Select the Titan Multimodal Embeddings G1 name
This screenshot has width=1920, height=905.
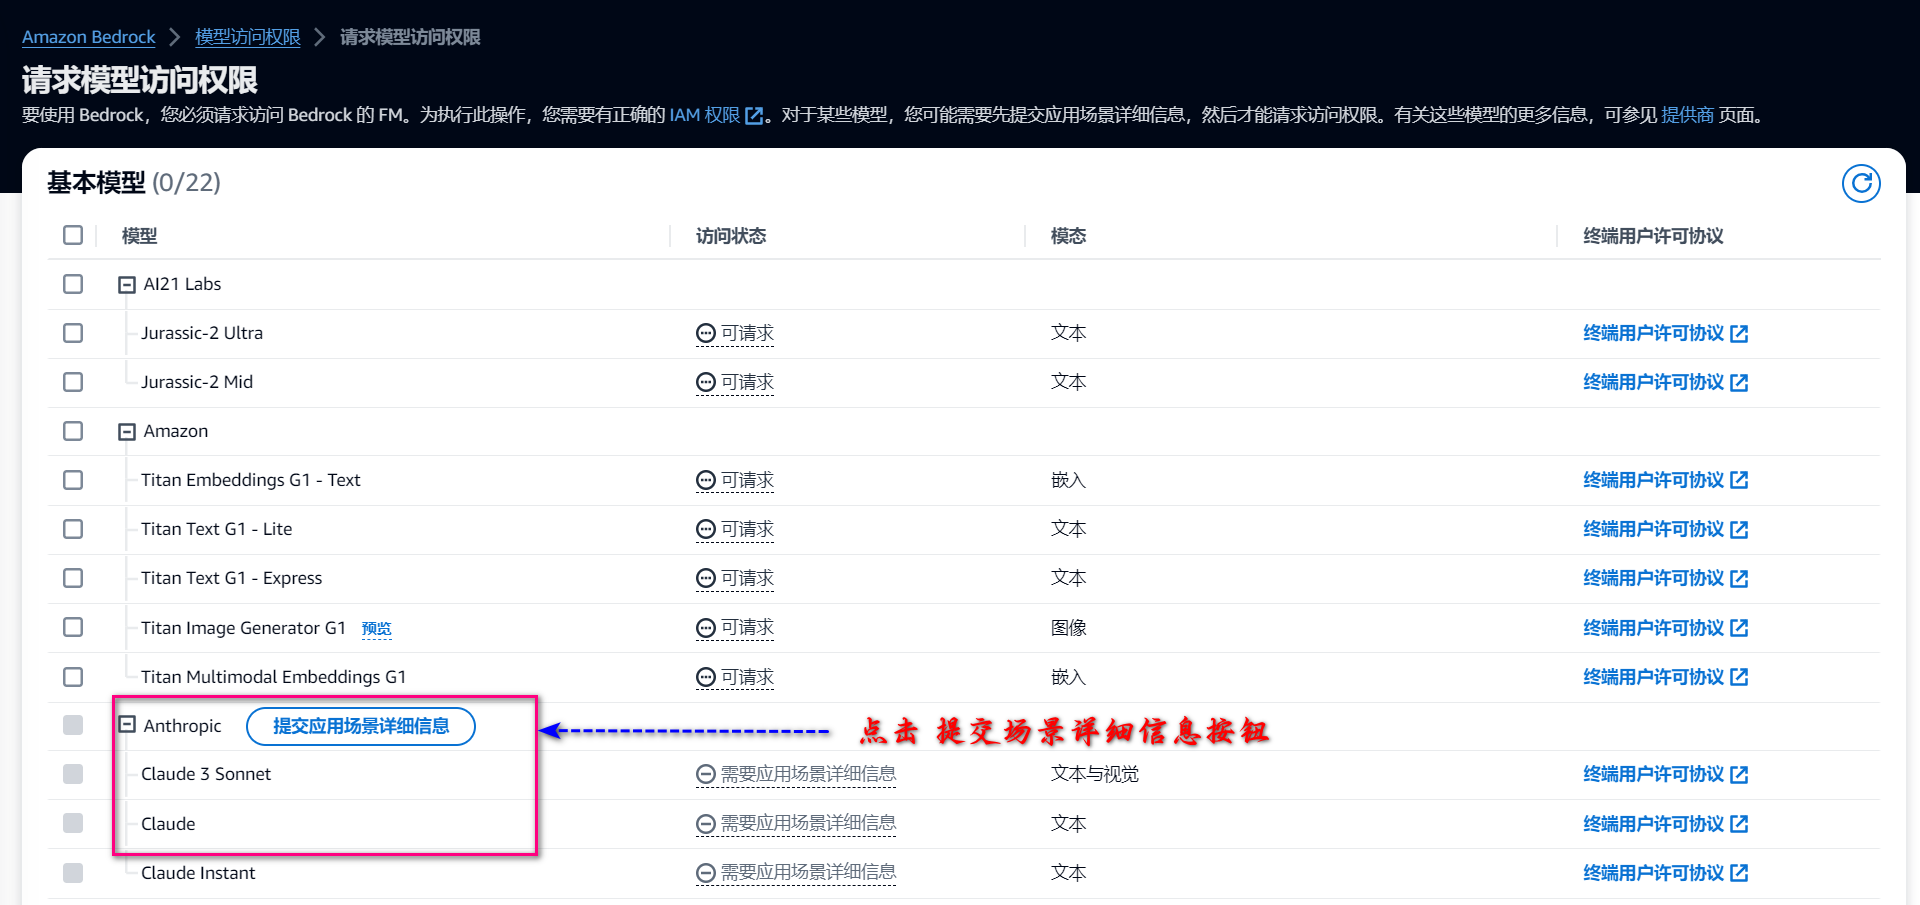click(x=273, y=677)
